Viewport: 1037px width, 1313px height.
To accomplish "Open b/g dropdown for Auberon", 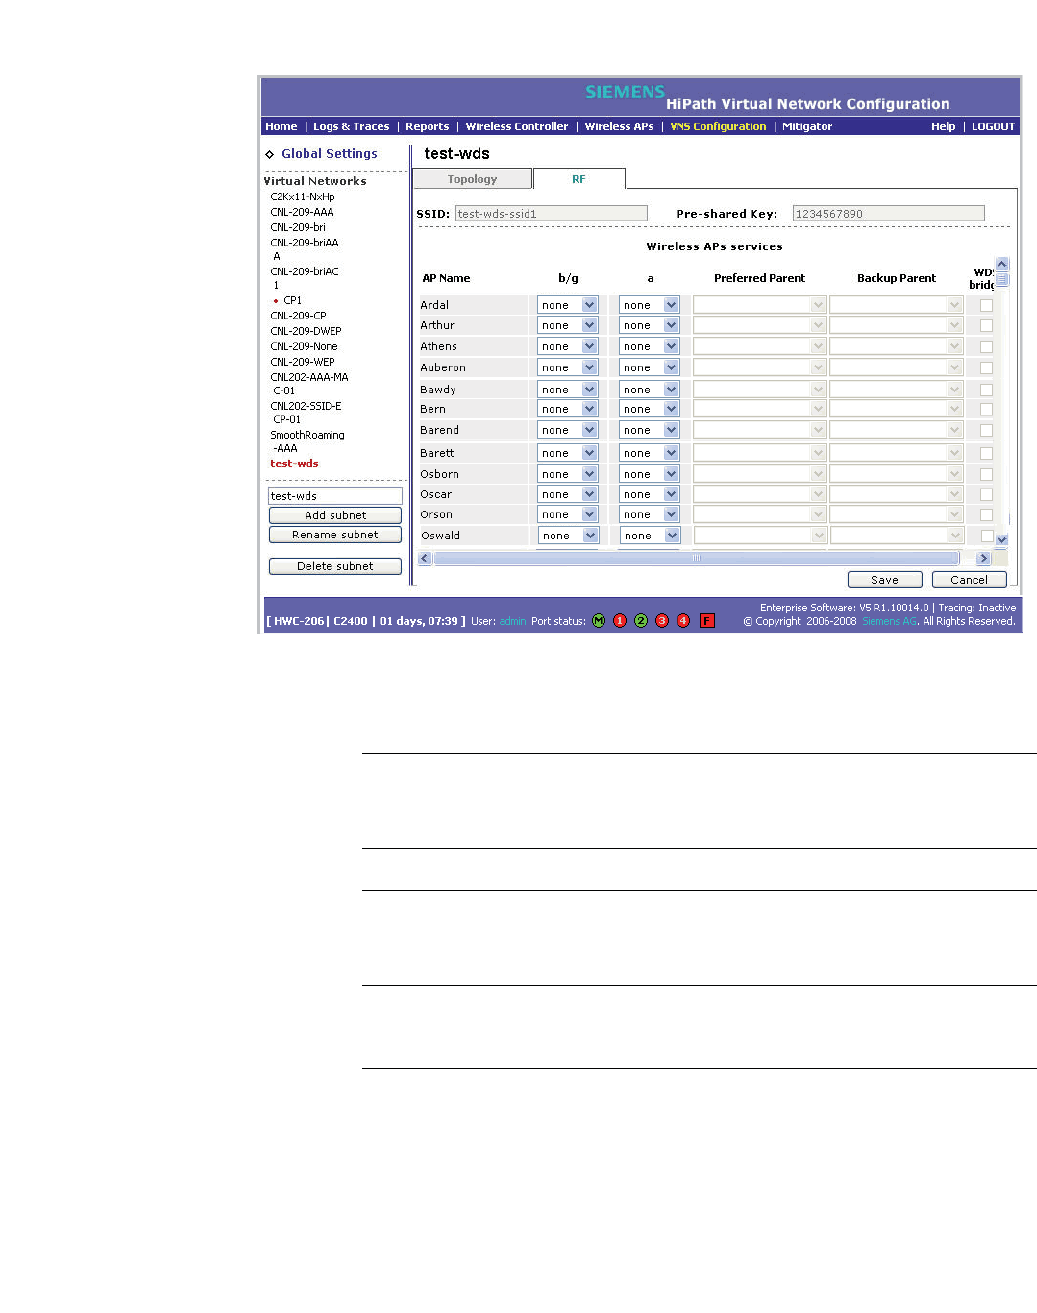I will point(567,367).
